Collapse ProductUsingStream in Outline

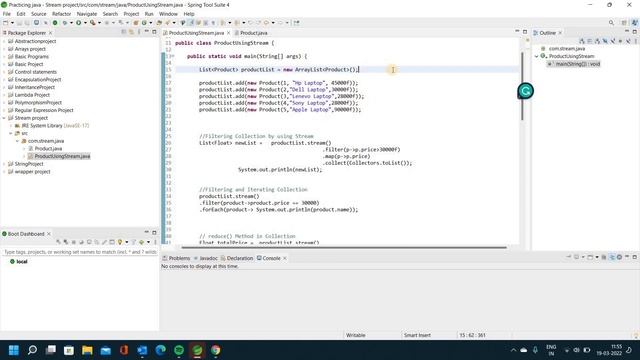537,56
